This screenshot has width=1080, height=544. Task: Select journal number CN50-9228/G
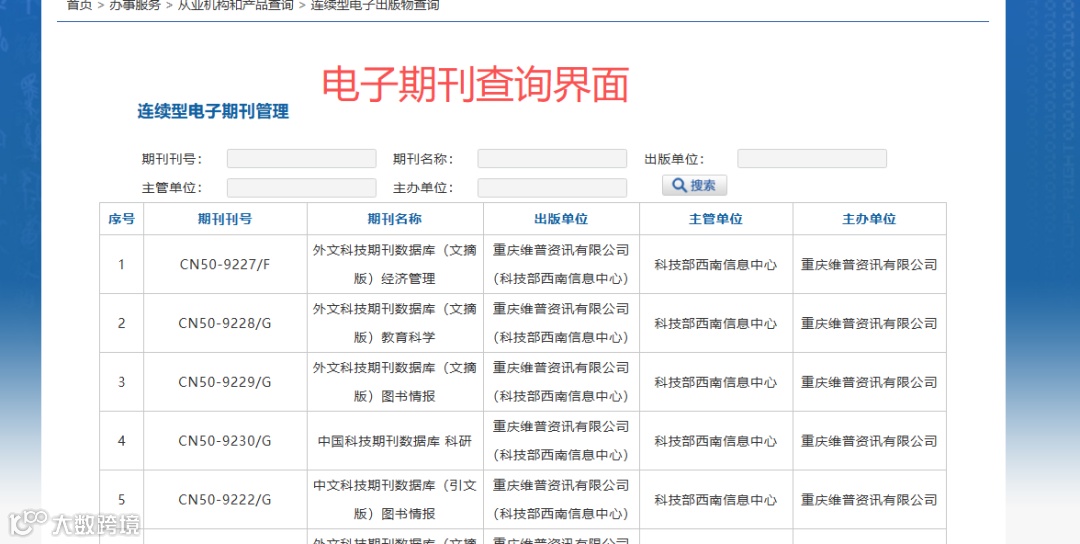(225, 323)
